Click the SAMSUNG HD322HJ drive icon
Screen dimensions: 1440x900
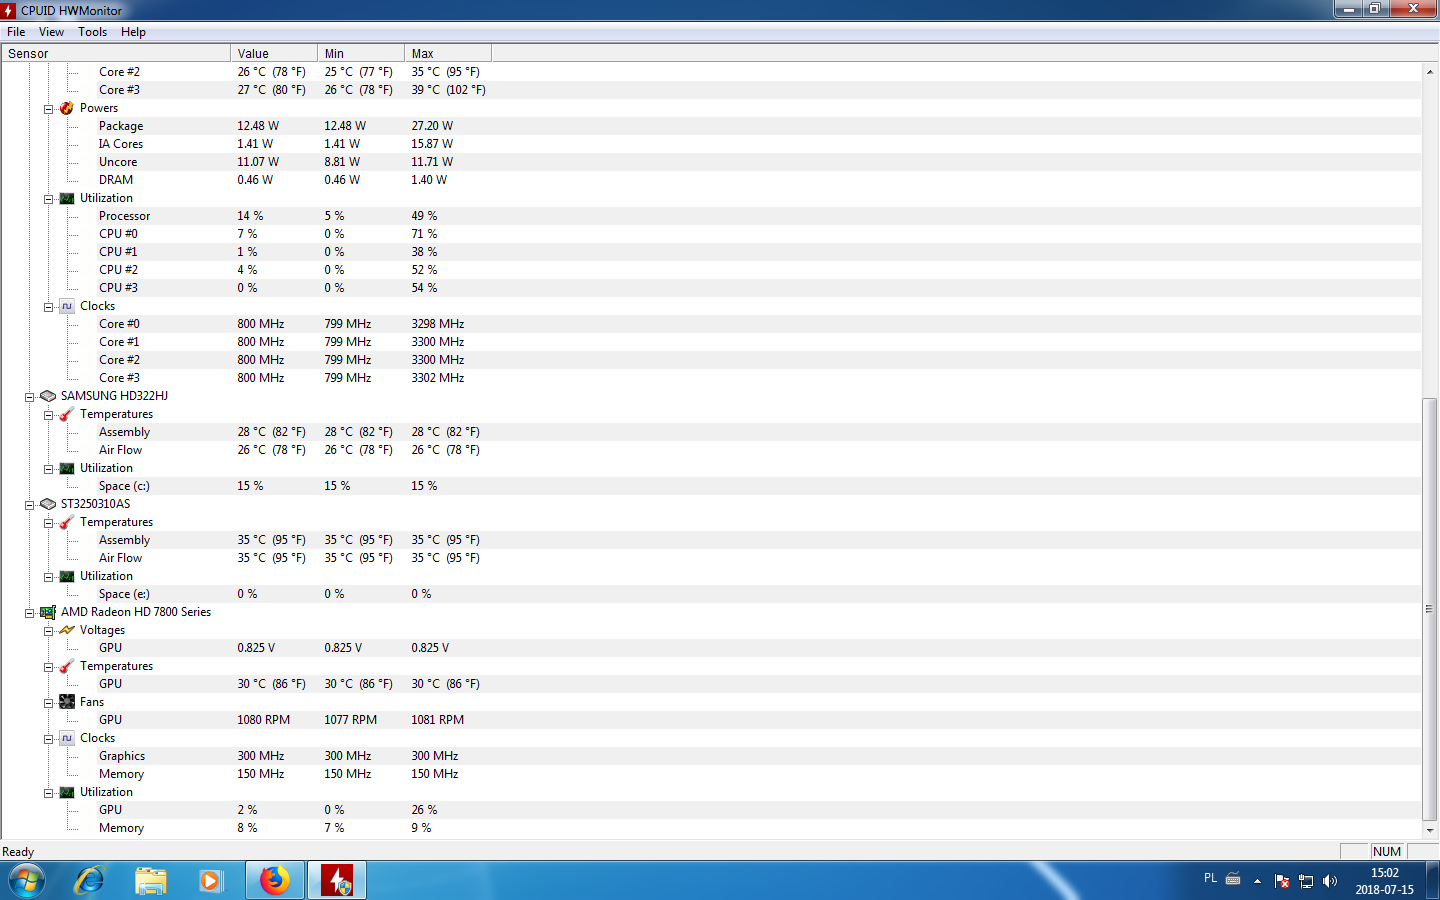[48, 396]
